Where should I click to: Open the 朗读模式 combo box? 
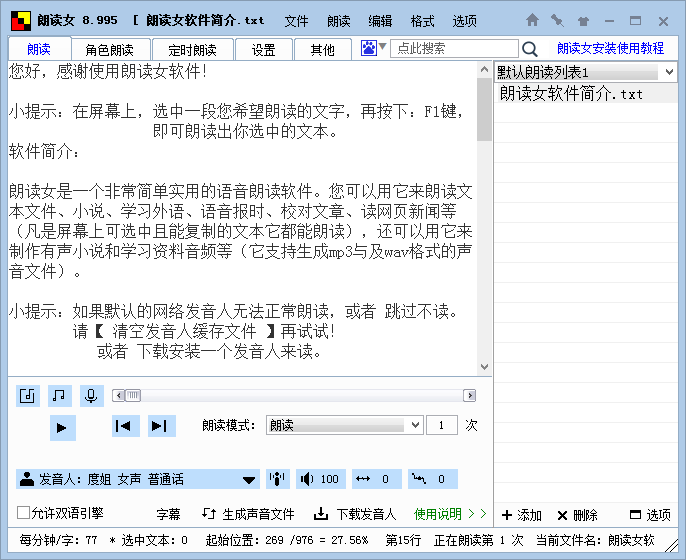coord(345,425)
